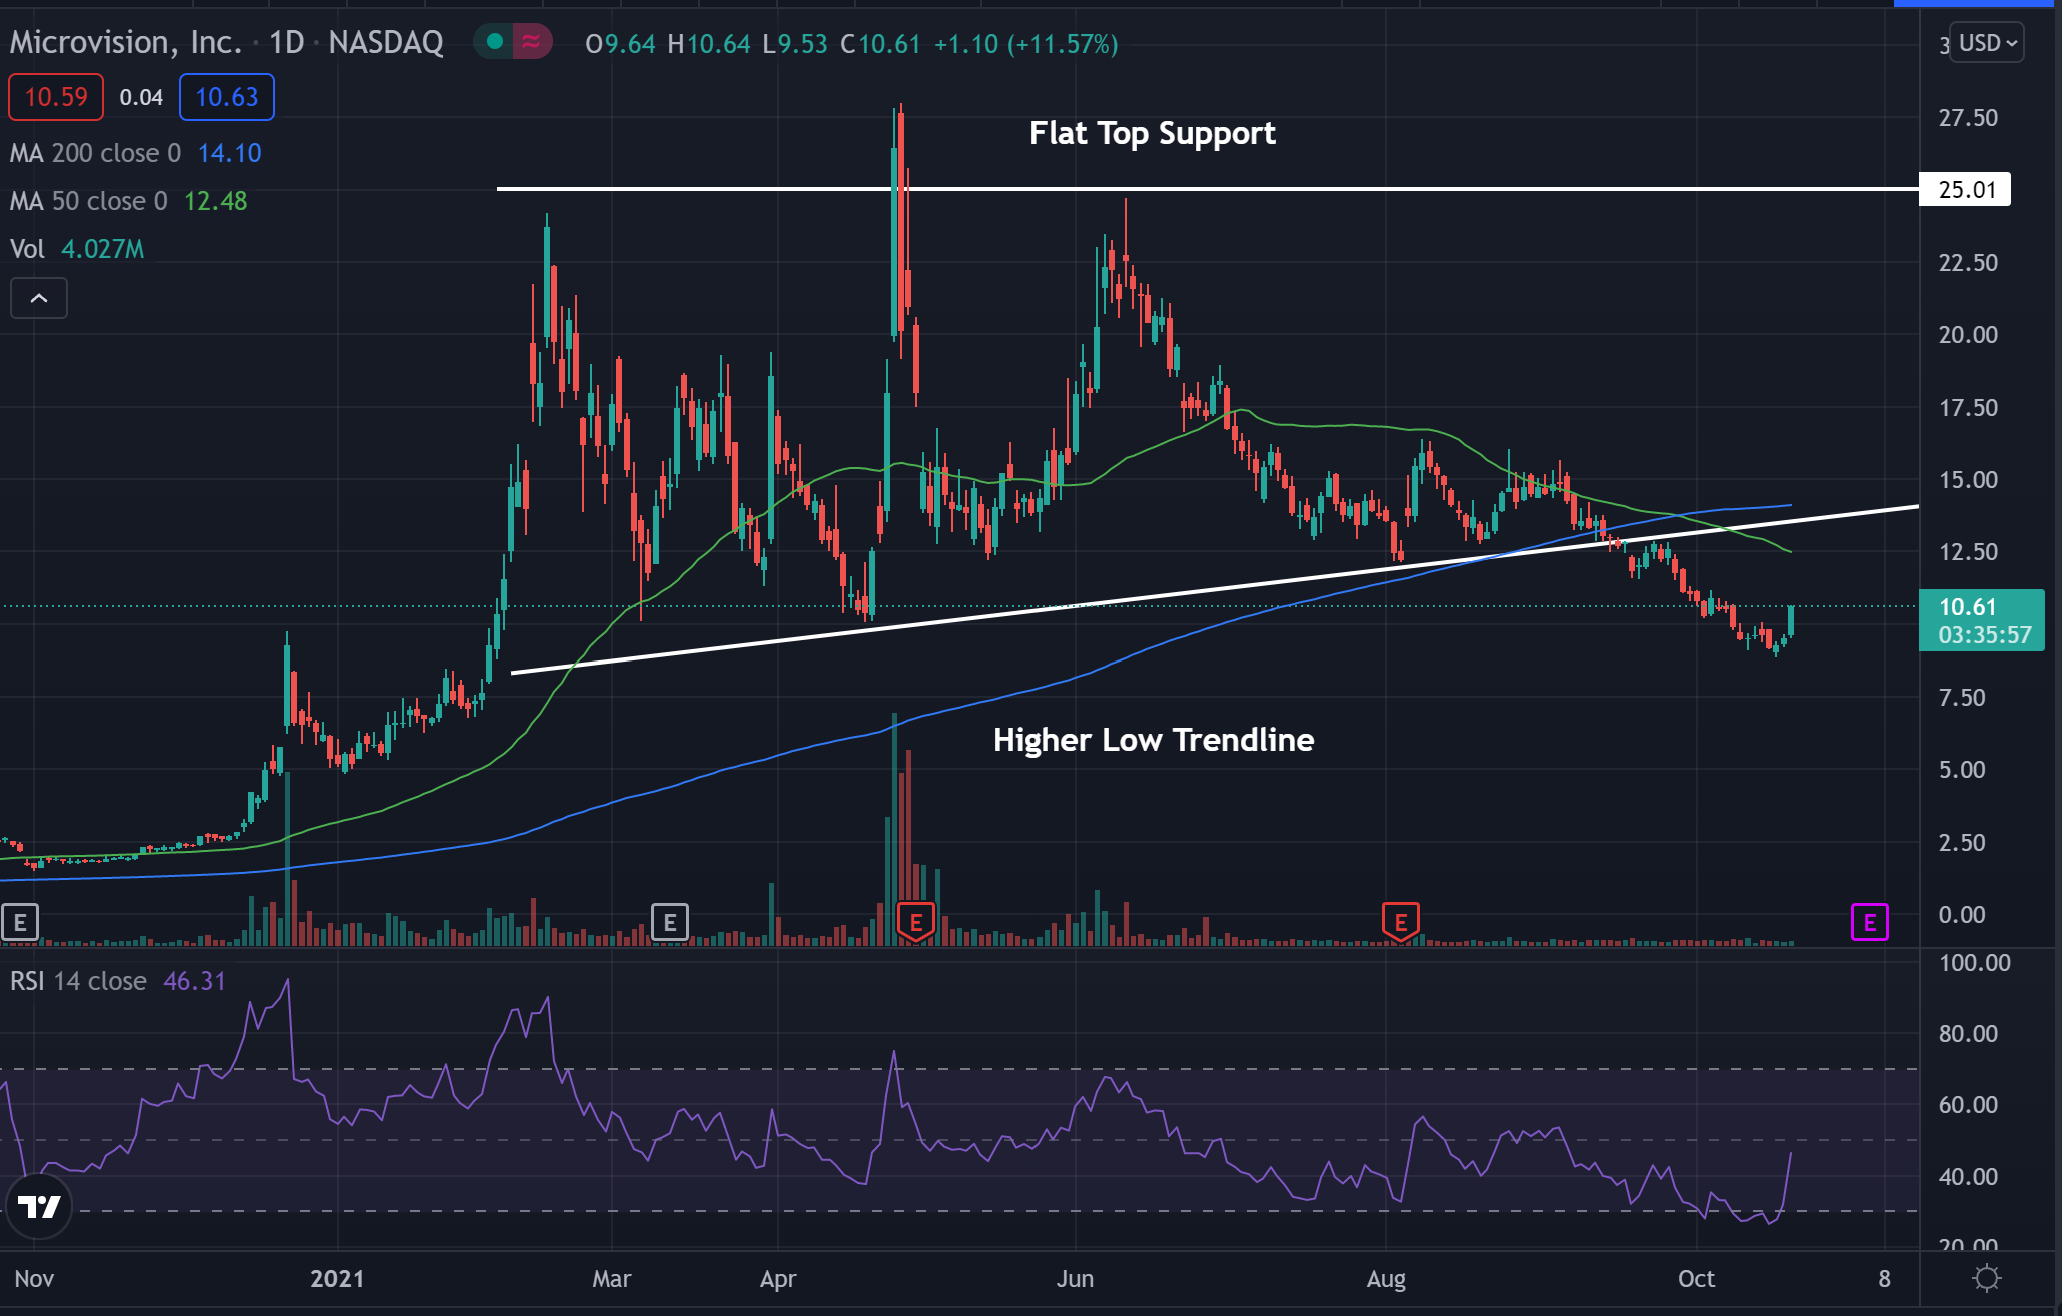Screen dimensions: 2062x1316
Task: Click the RSI value 46.31
Action: coord(194,981)
